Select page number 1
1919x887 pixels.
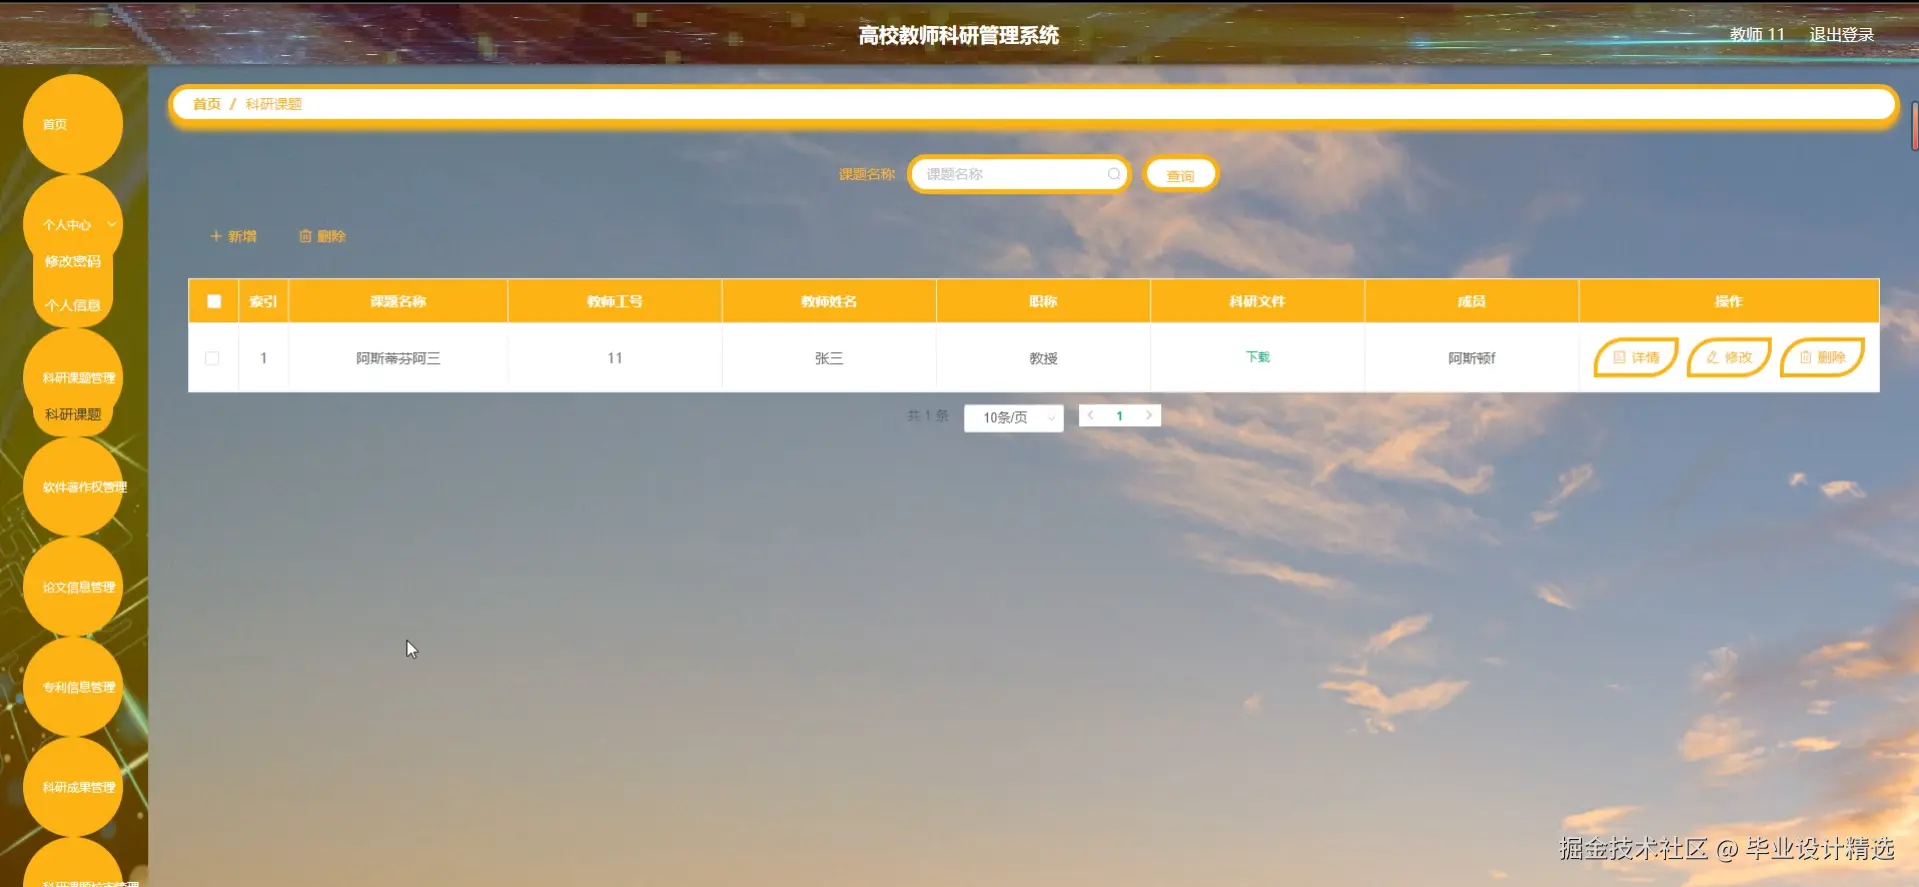[x=1119, y=416]
